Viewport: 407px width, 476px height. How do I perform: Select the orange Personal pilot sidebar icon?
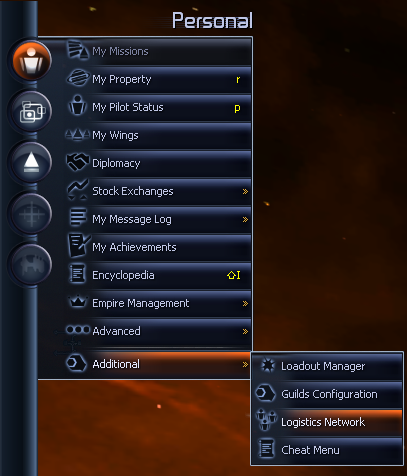click(x=31, y=60)
